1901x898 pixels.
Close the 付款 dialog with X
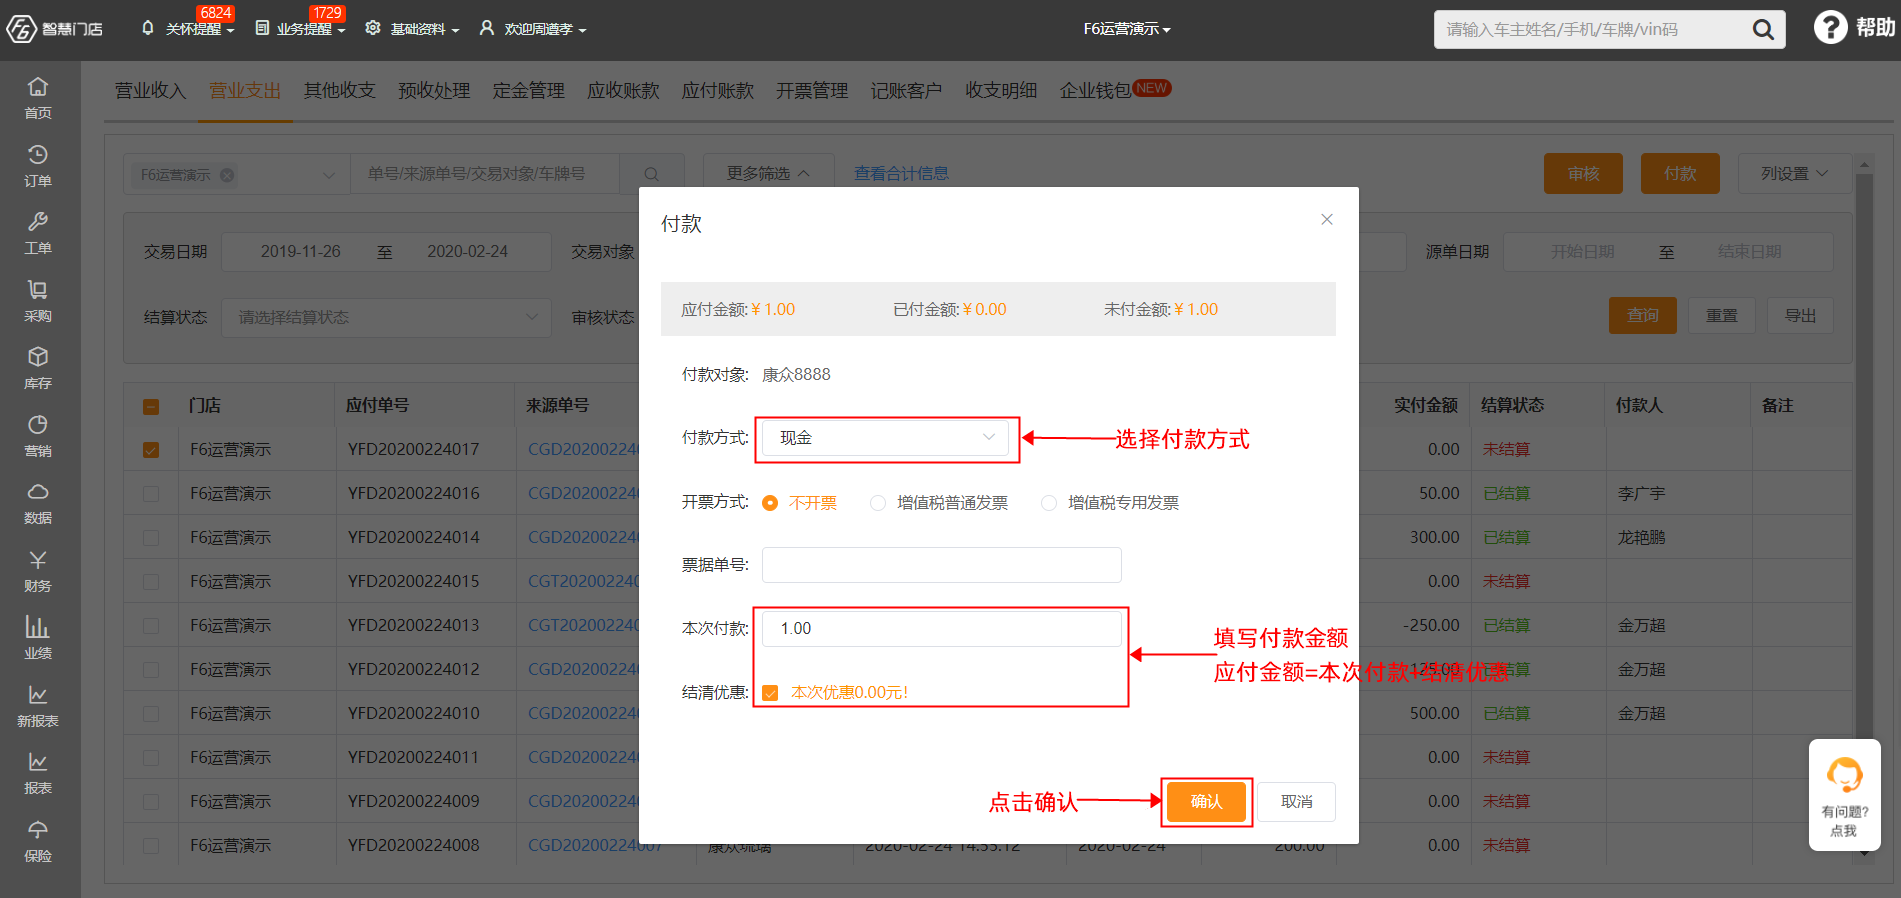click(1326, 219)
